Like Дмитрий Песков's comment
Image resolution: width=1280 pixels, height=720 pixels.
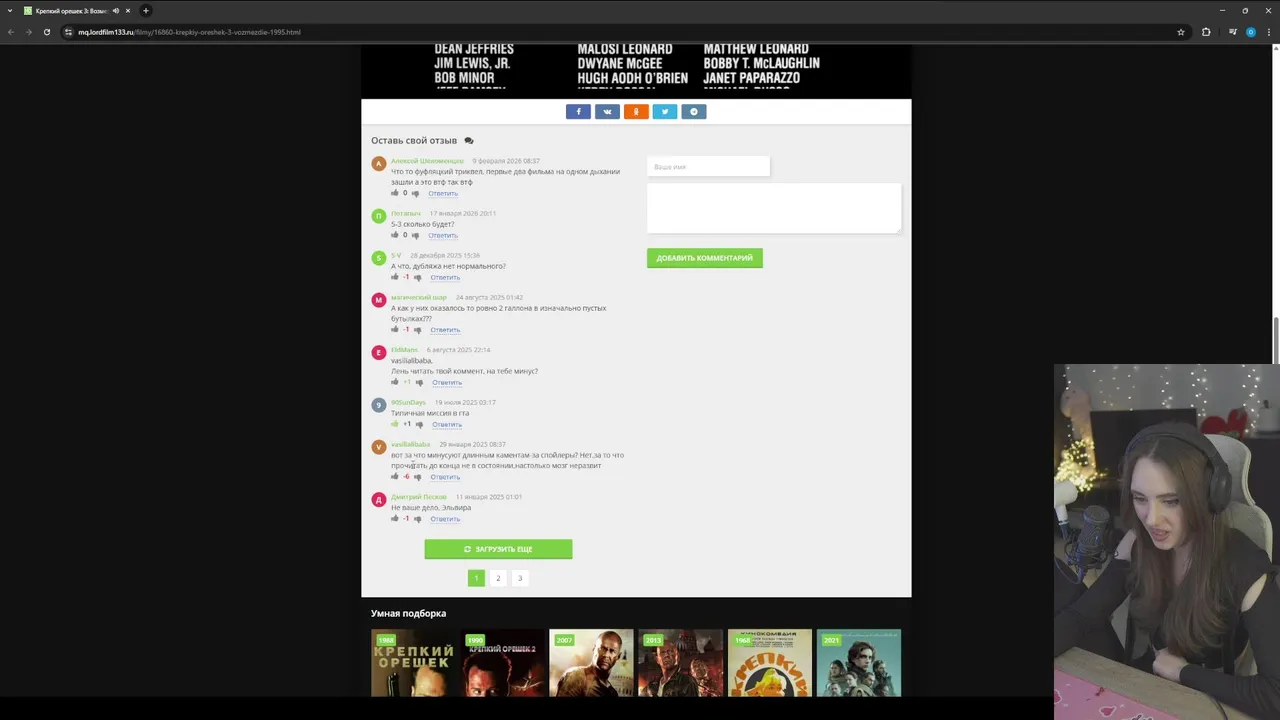click(x=395, y=518)
